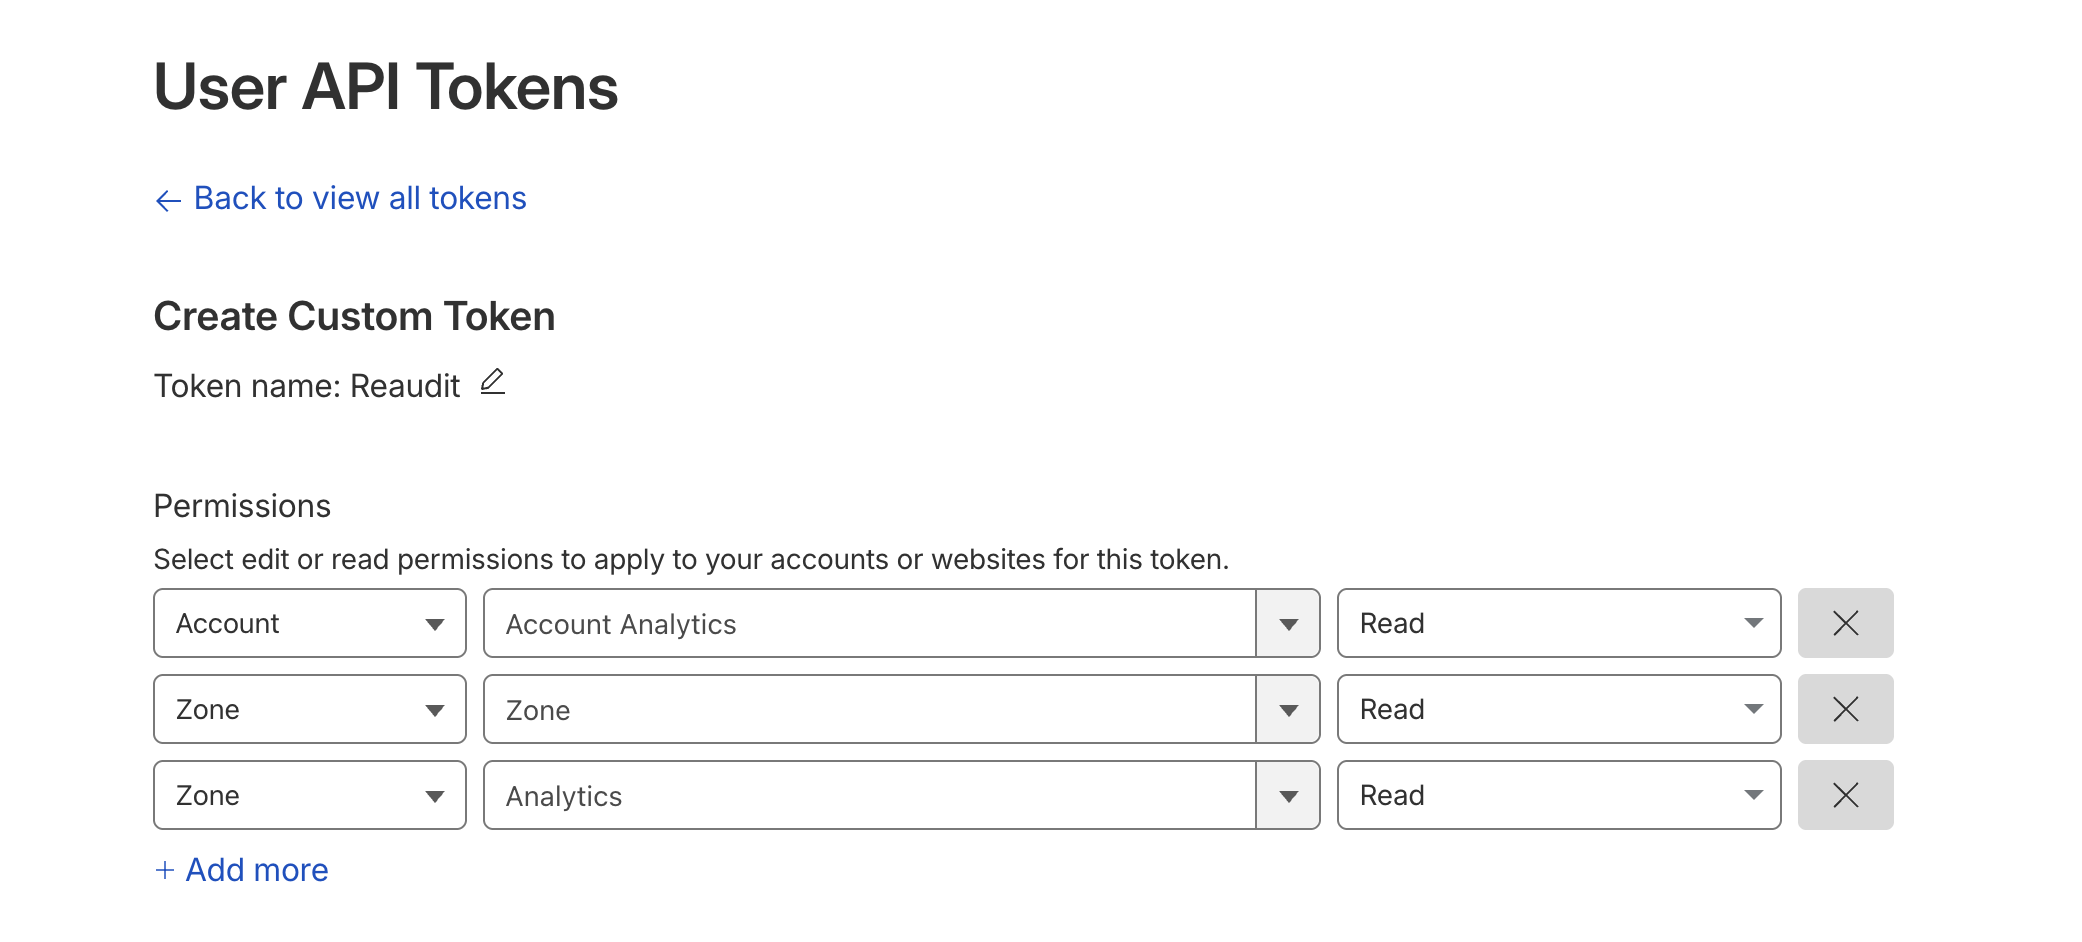Open the Account scope dropdown

tap(309, 623)
